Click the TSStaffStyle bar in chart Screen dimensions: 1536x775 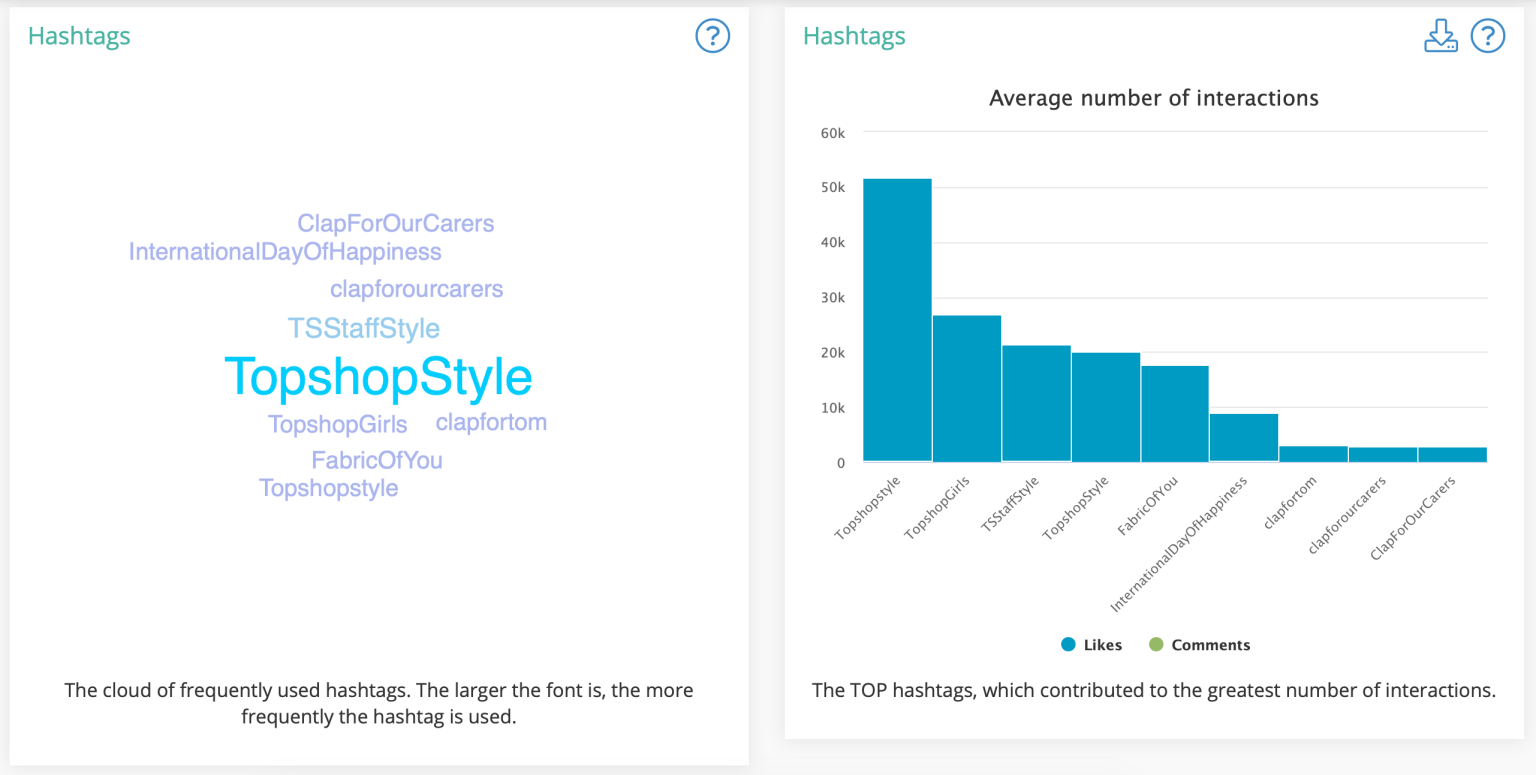tap(1036, 403)
